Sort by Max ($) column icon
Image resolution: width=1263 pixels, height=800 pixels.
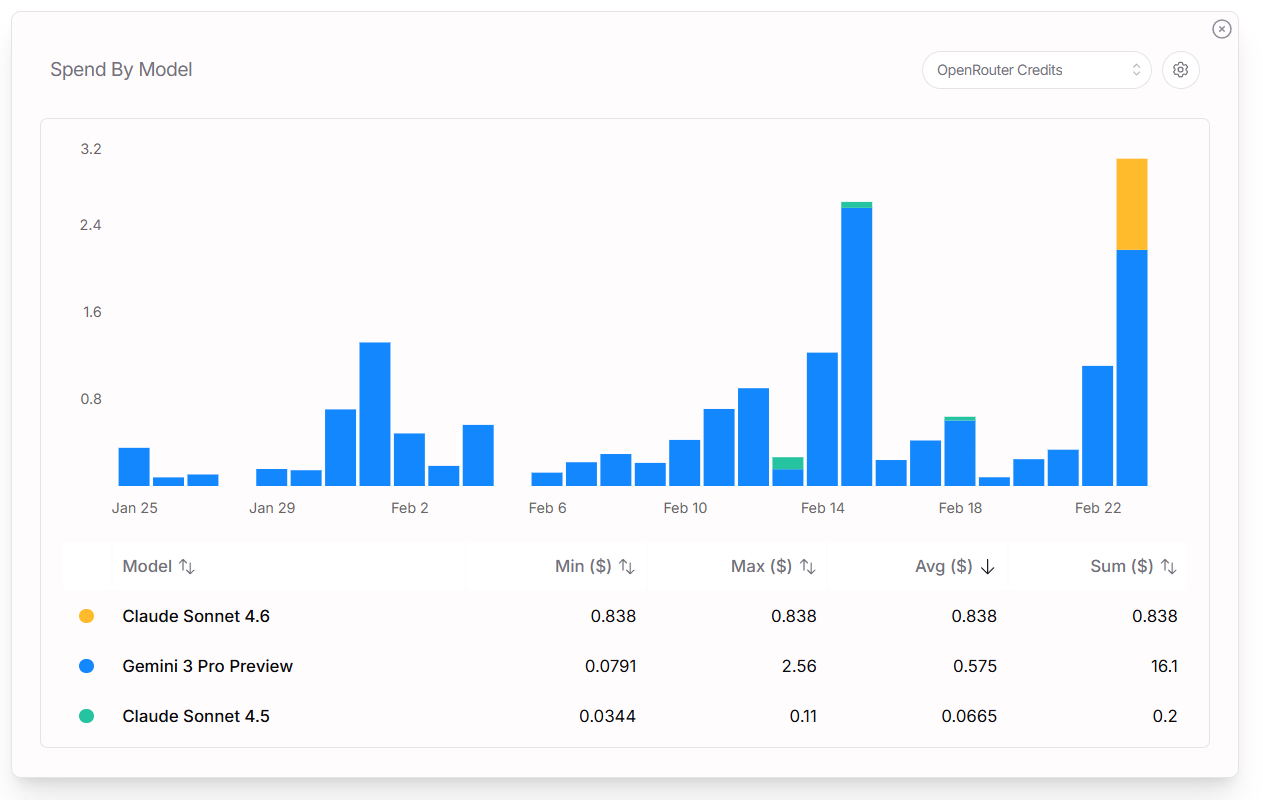tap(808, 567)
